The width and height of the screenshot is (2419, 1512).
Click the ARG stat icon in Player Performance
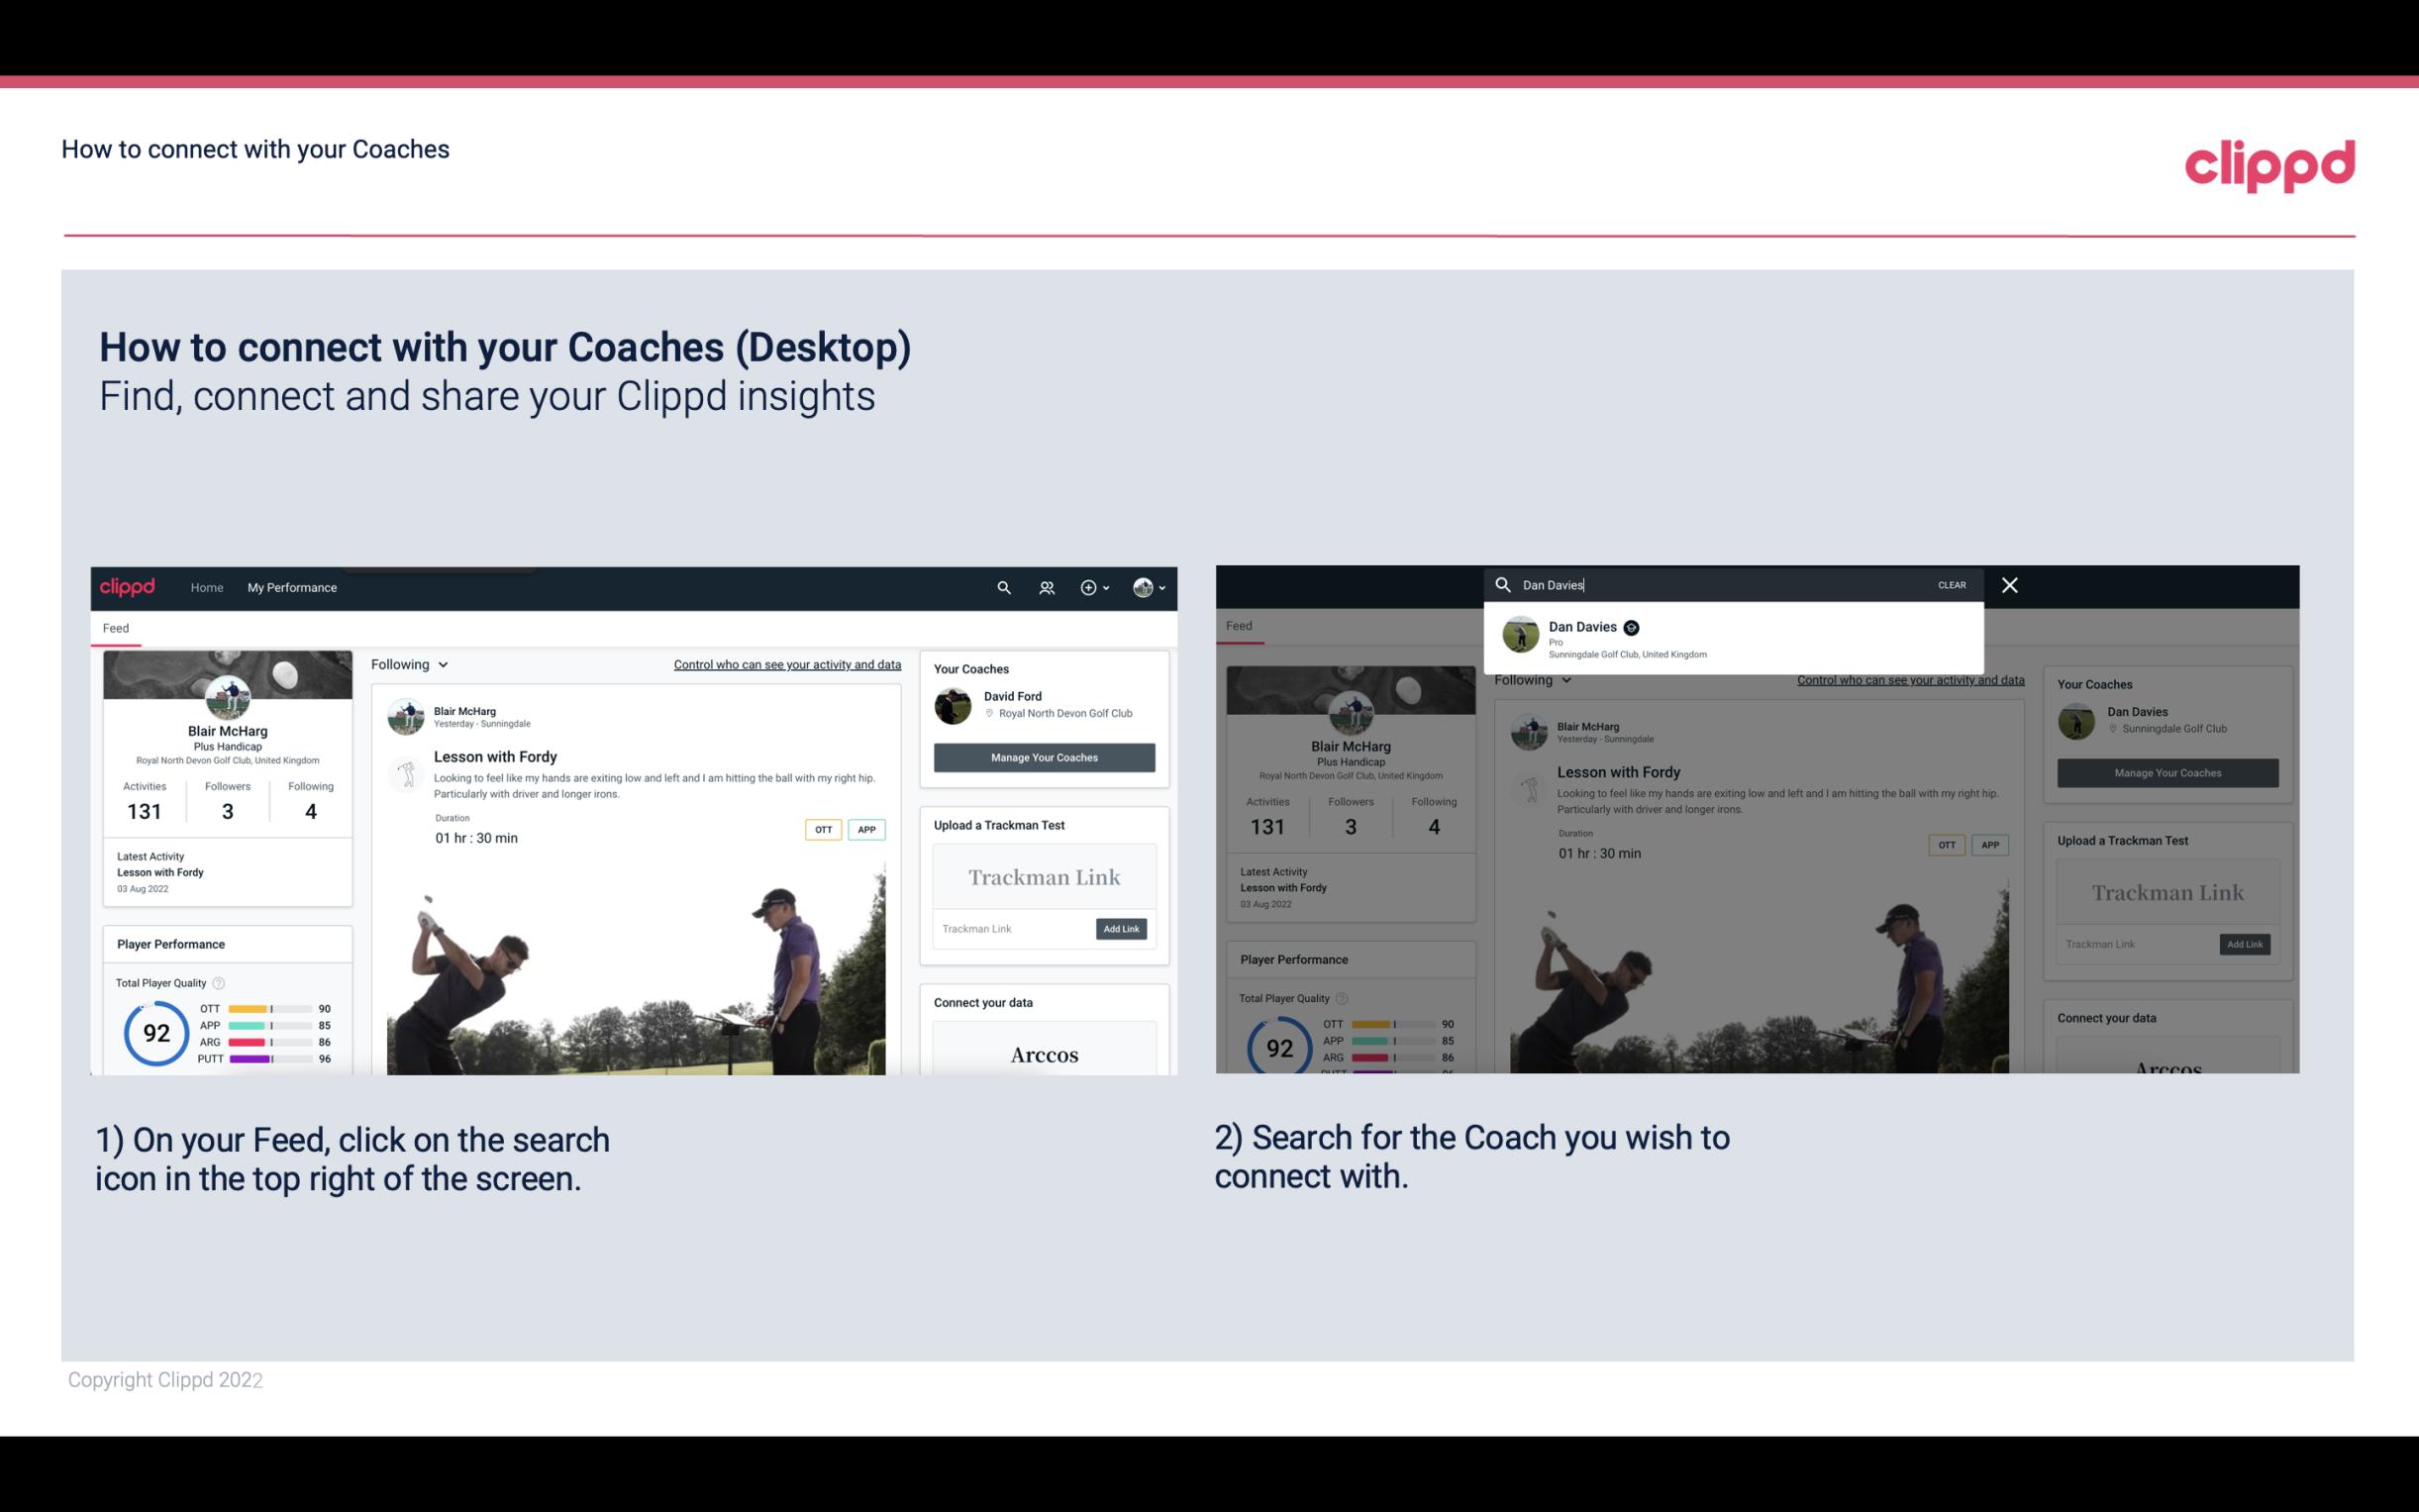coord(207,1042)
